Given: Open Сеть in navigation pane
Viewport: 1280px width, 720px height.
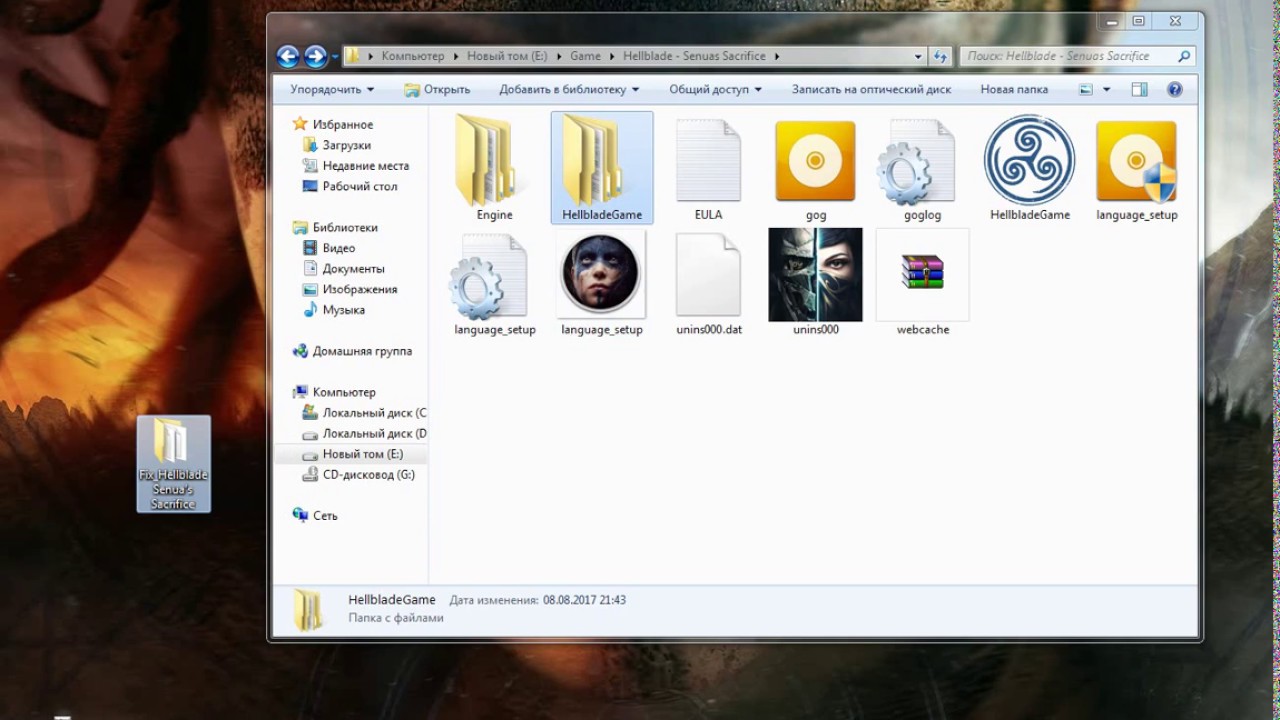Looking at the screenshot, I should [325, 516].
